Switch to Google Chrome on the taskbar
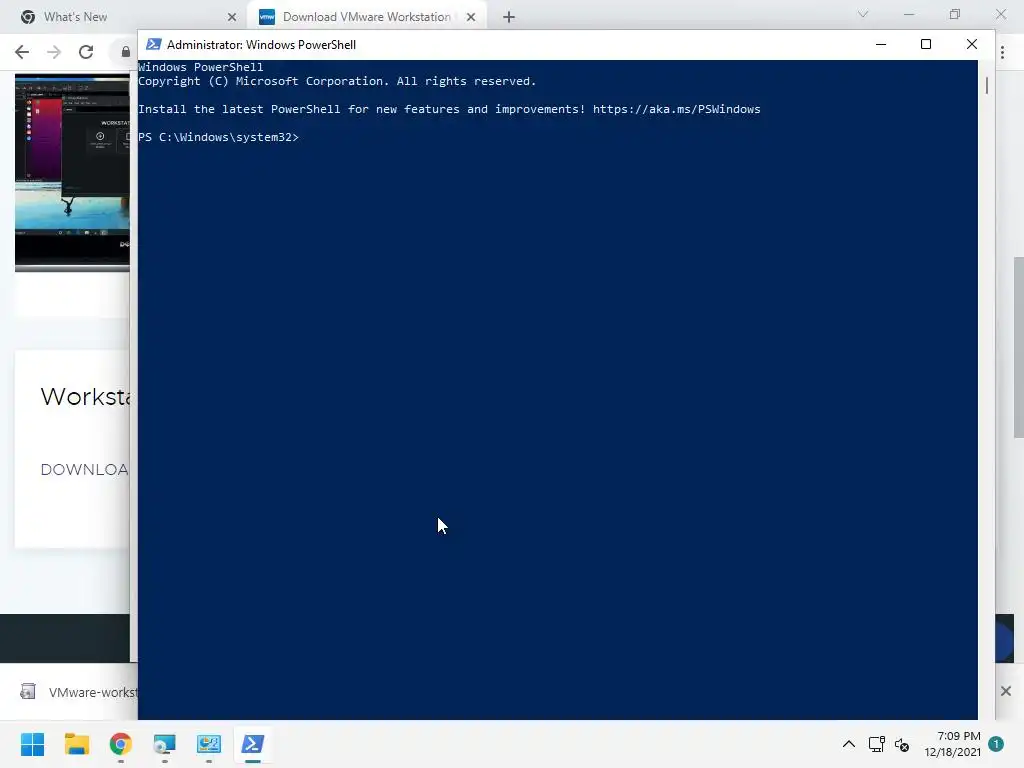The height and width of the screenshot is (768, 1024). click(x=121, y=744)
